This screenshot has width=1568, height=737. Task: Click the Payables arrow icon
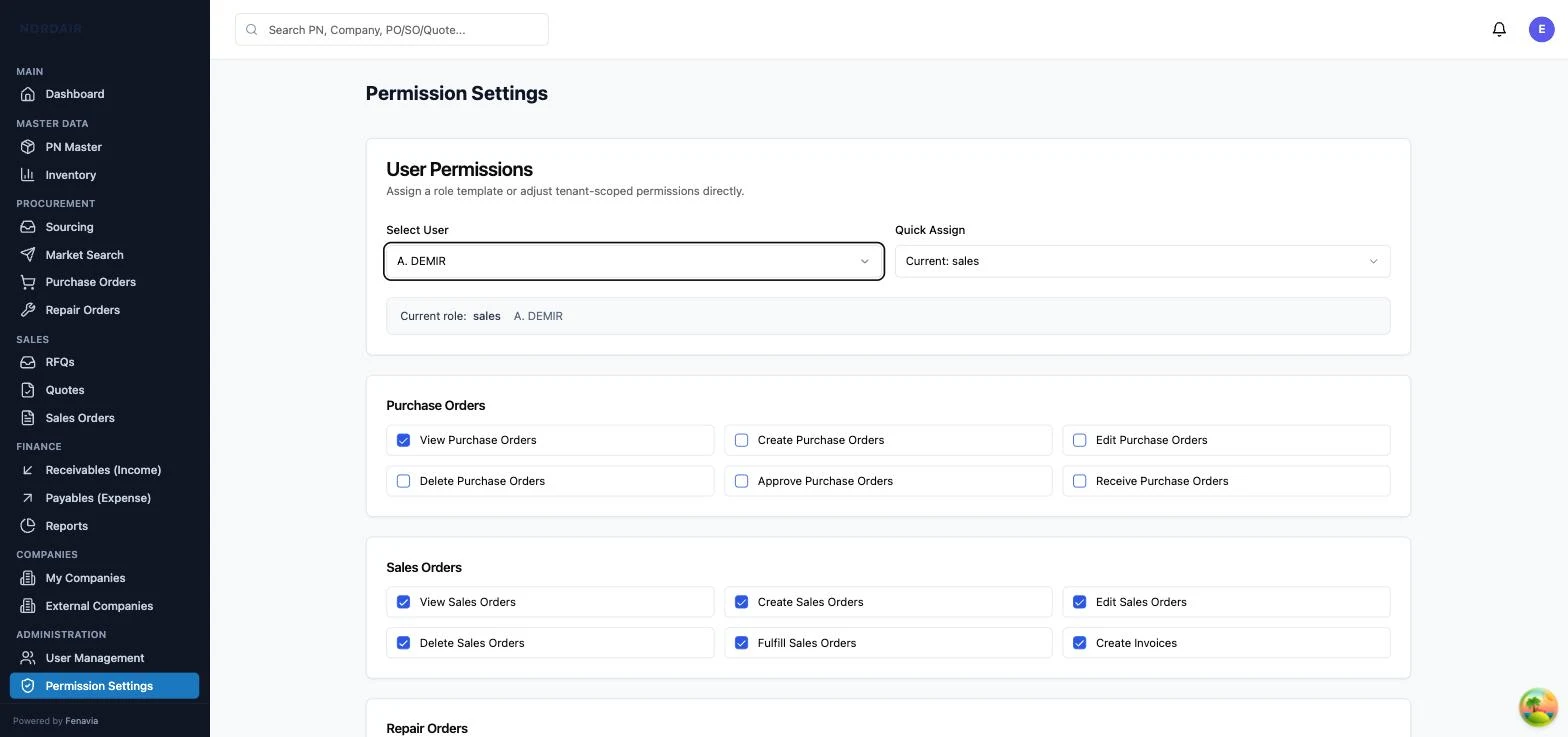(28, 498)
